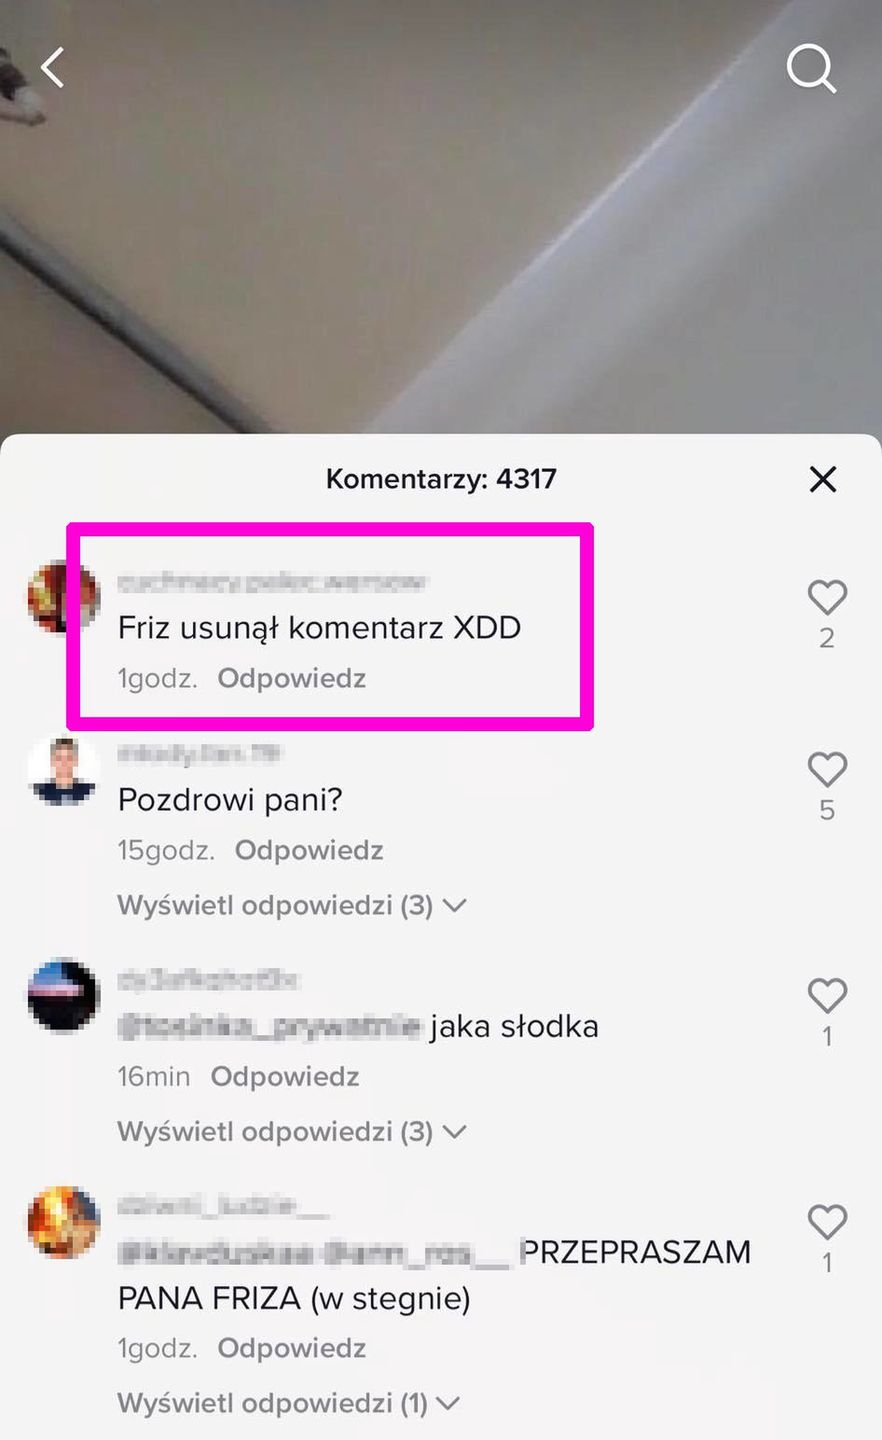Like the 'jaka słodka' comment
This screenshot has height=1440, width=882.
[827, 996]
